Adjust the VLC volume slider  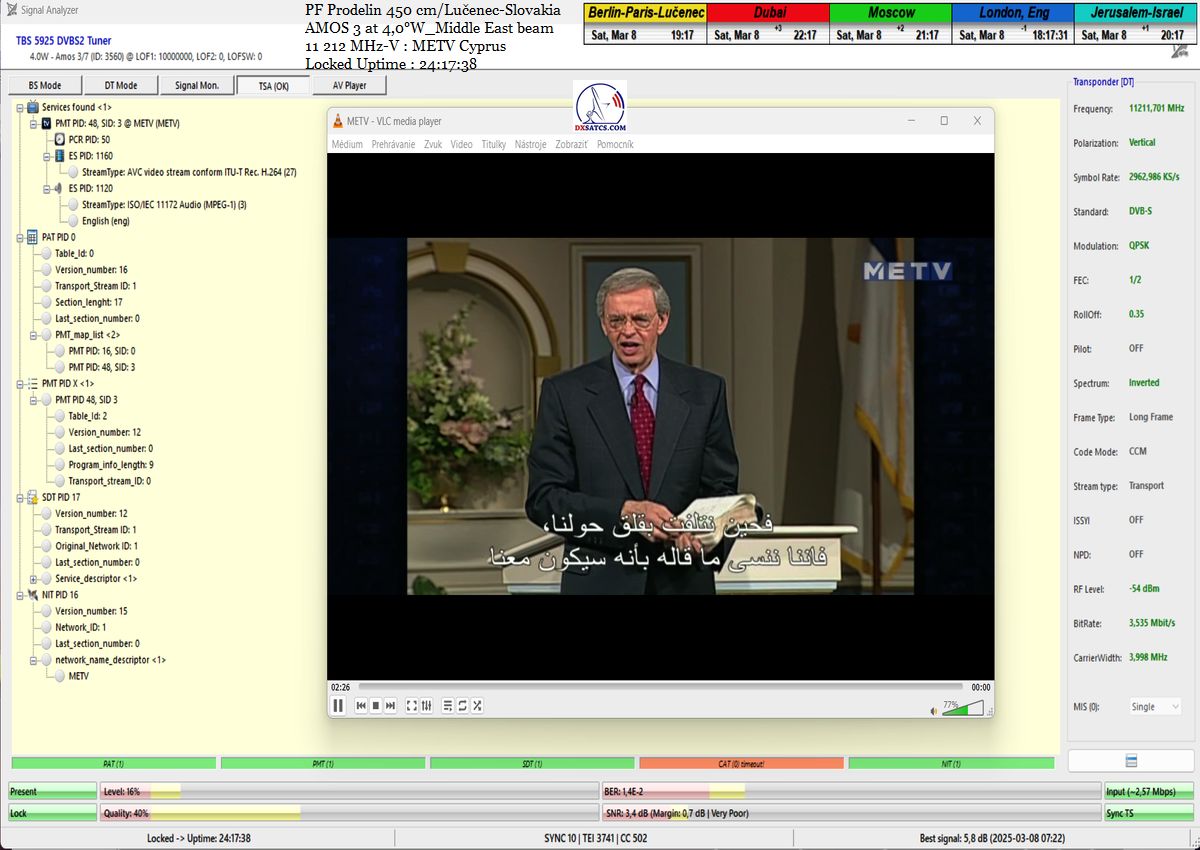coord(963,709)
